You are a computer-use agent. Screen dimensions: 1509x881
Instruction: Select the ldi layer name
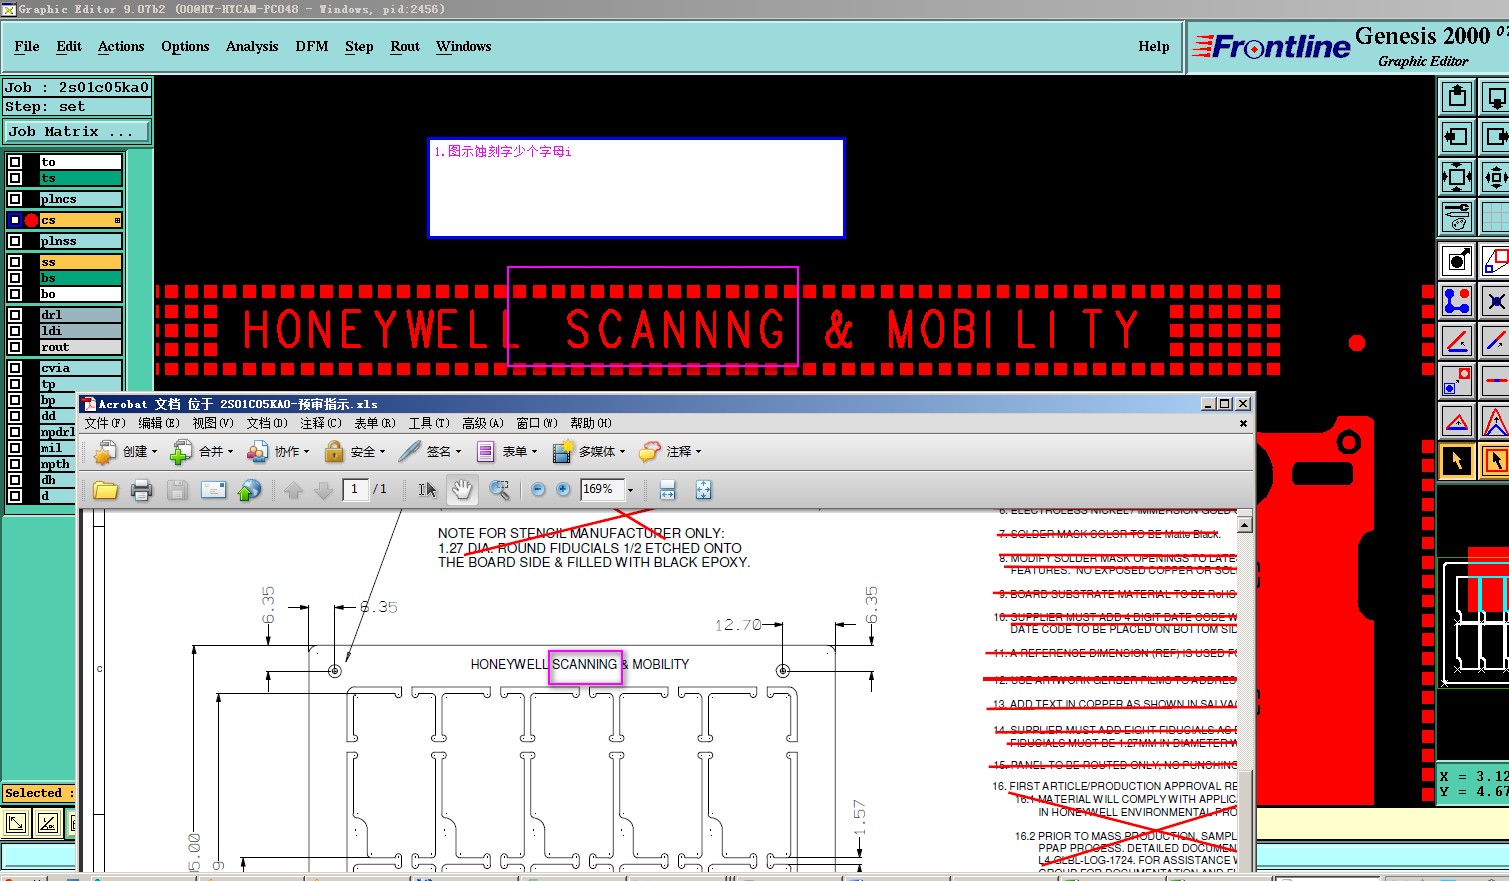(x=80, y=331)
